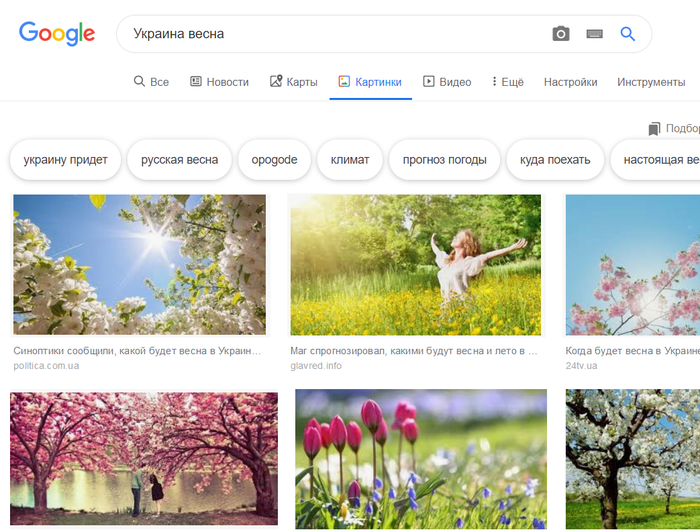Select the 'украину придет' suggestion chip
Screen dimensions: 700x532
(x=65, y=160)
